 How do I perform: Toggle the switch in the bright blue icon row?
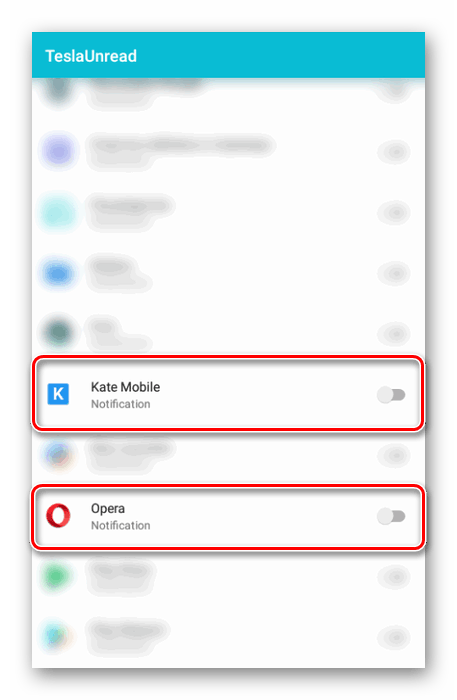(x=394, y=273)
